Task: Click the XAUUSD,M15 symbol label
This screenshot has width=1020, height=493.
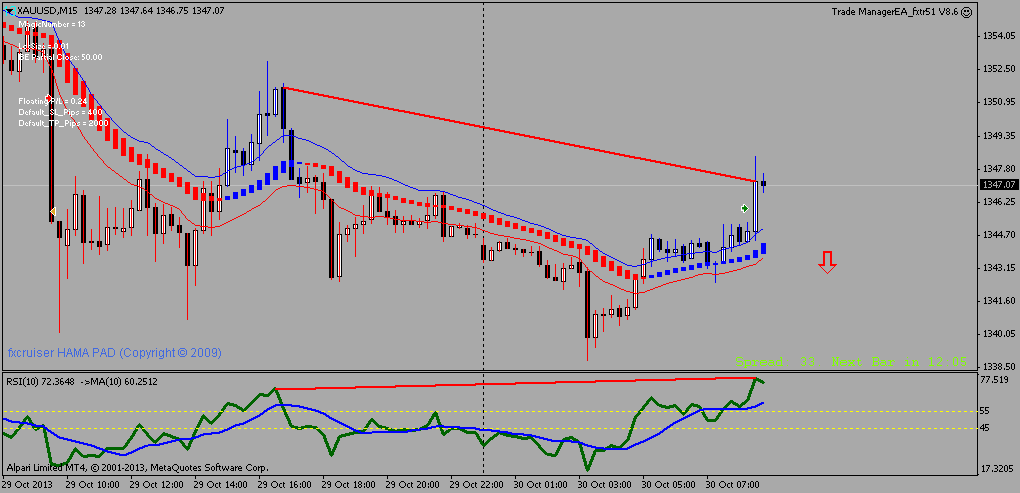Action: click(x=46, y=11)
